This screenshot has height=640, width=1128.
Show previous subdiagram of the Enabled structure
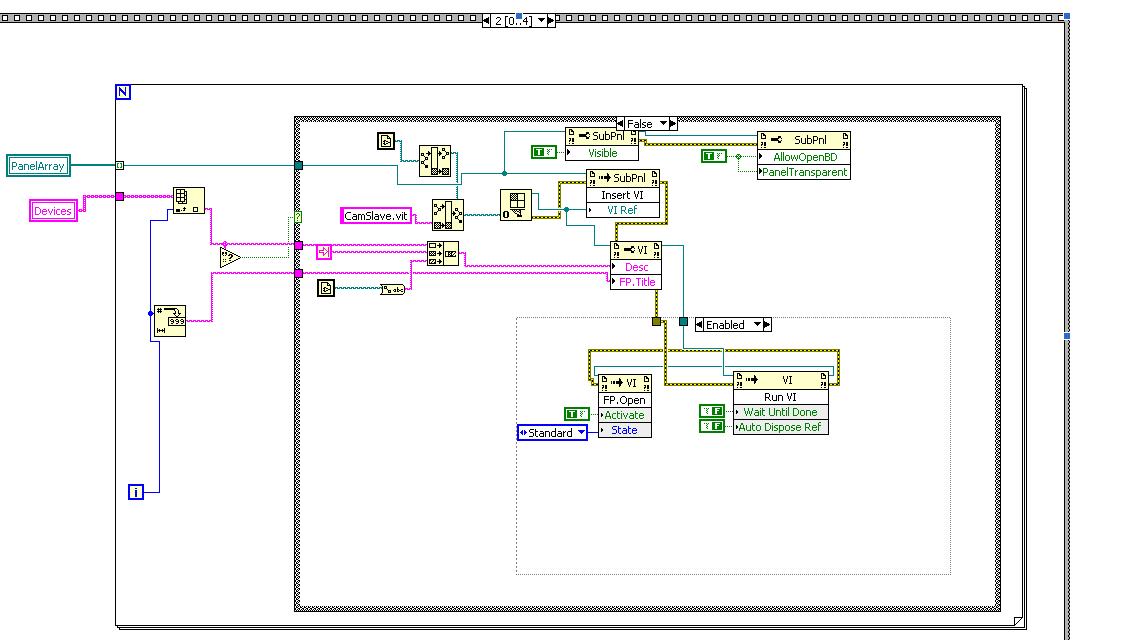pos(699,325)
